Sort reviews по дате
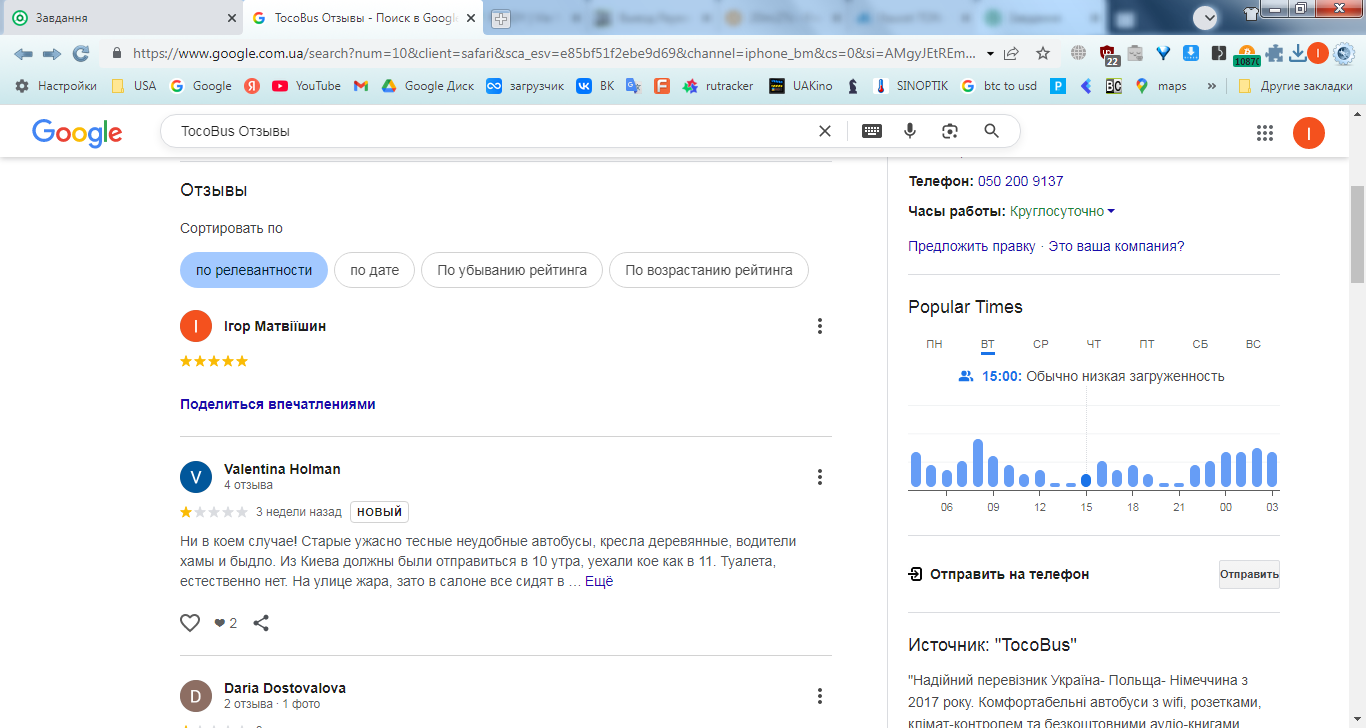 pos(374,270)
